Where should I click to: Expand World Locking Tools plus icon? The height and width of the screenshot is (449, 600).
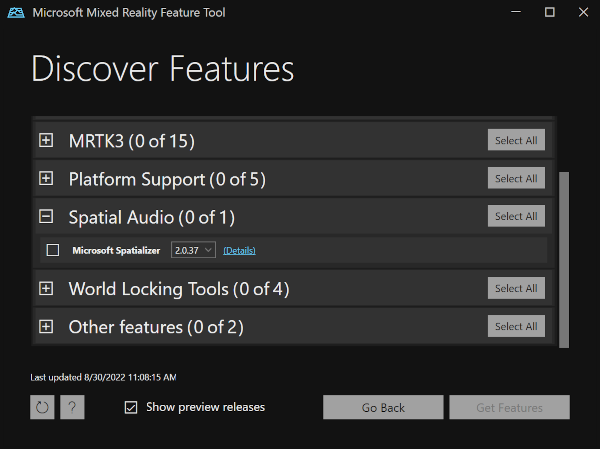(x=46, y=289)
